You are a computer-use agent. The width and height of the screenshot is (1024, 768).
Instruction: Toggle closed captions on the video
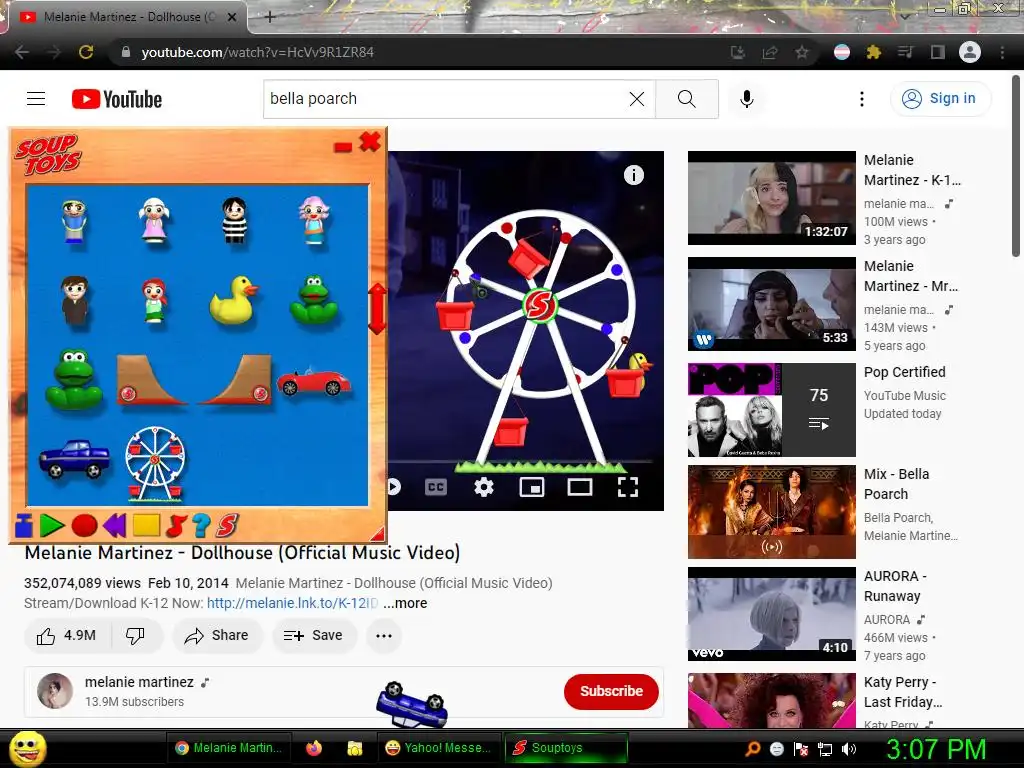tap(436, 487)
